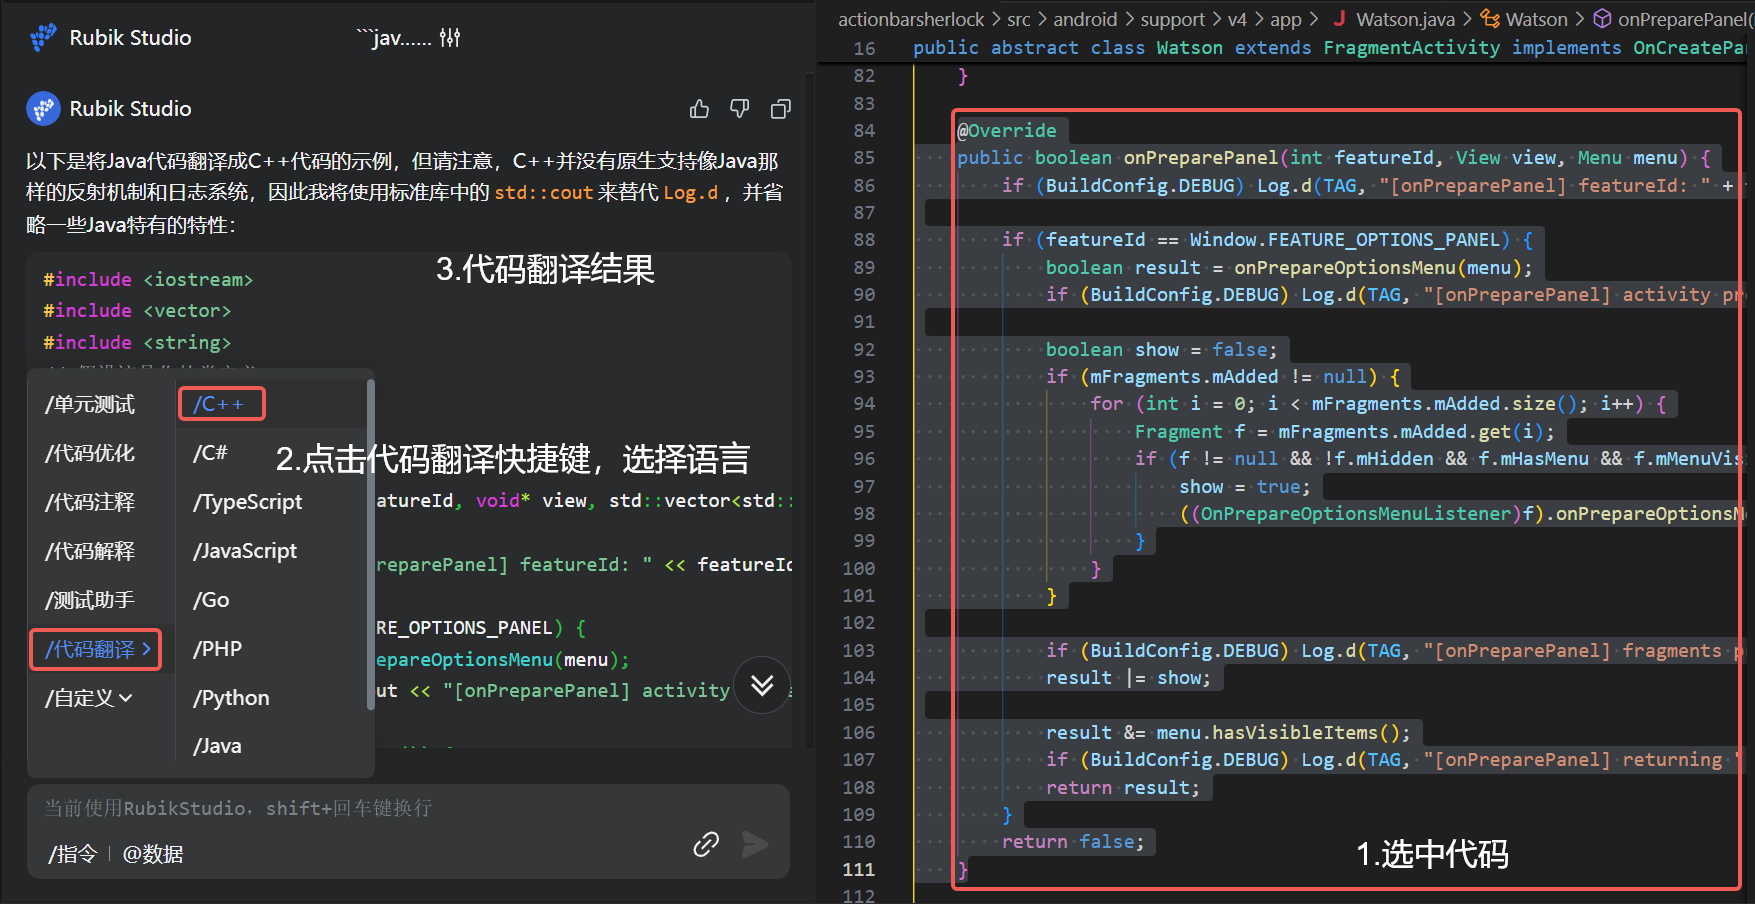Click the Rubik Studio logo in header
The image size is (1755, 904).
point(43,38)
